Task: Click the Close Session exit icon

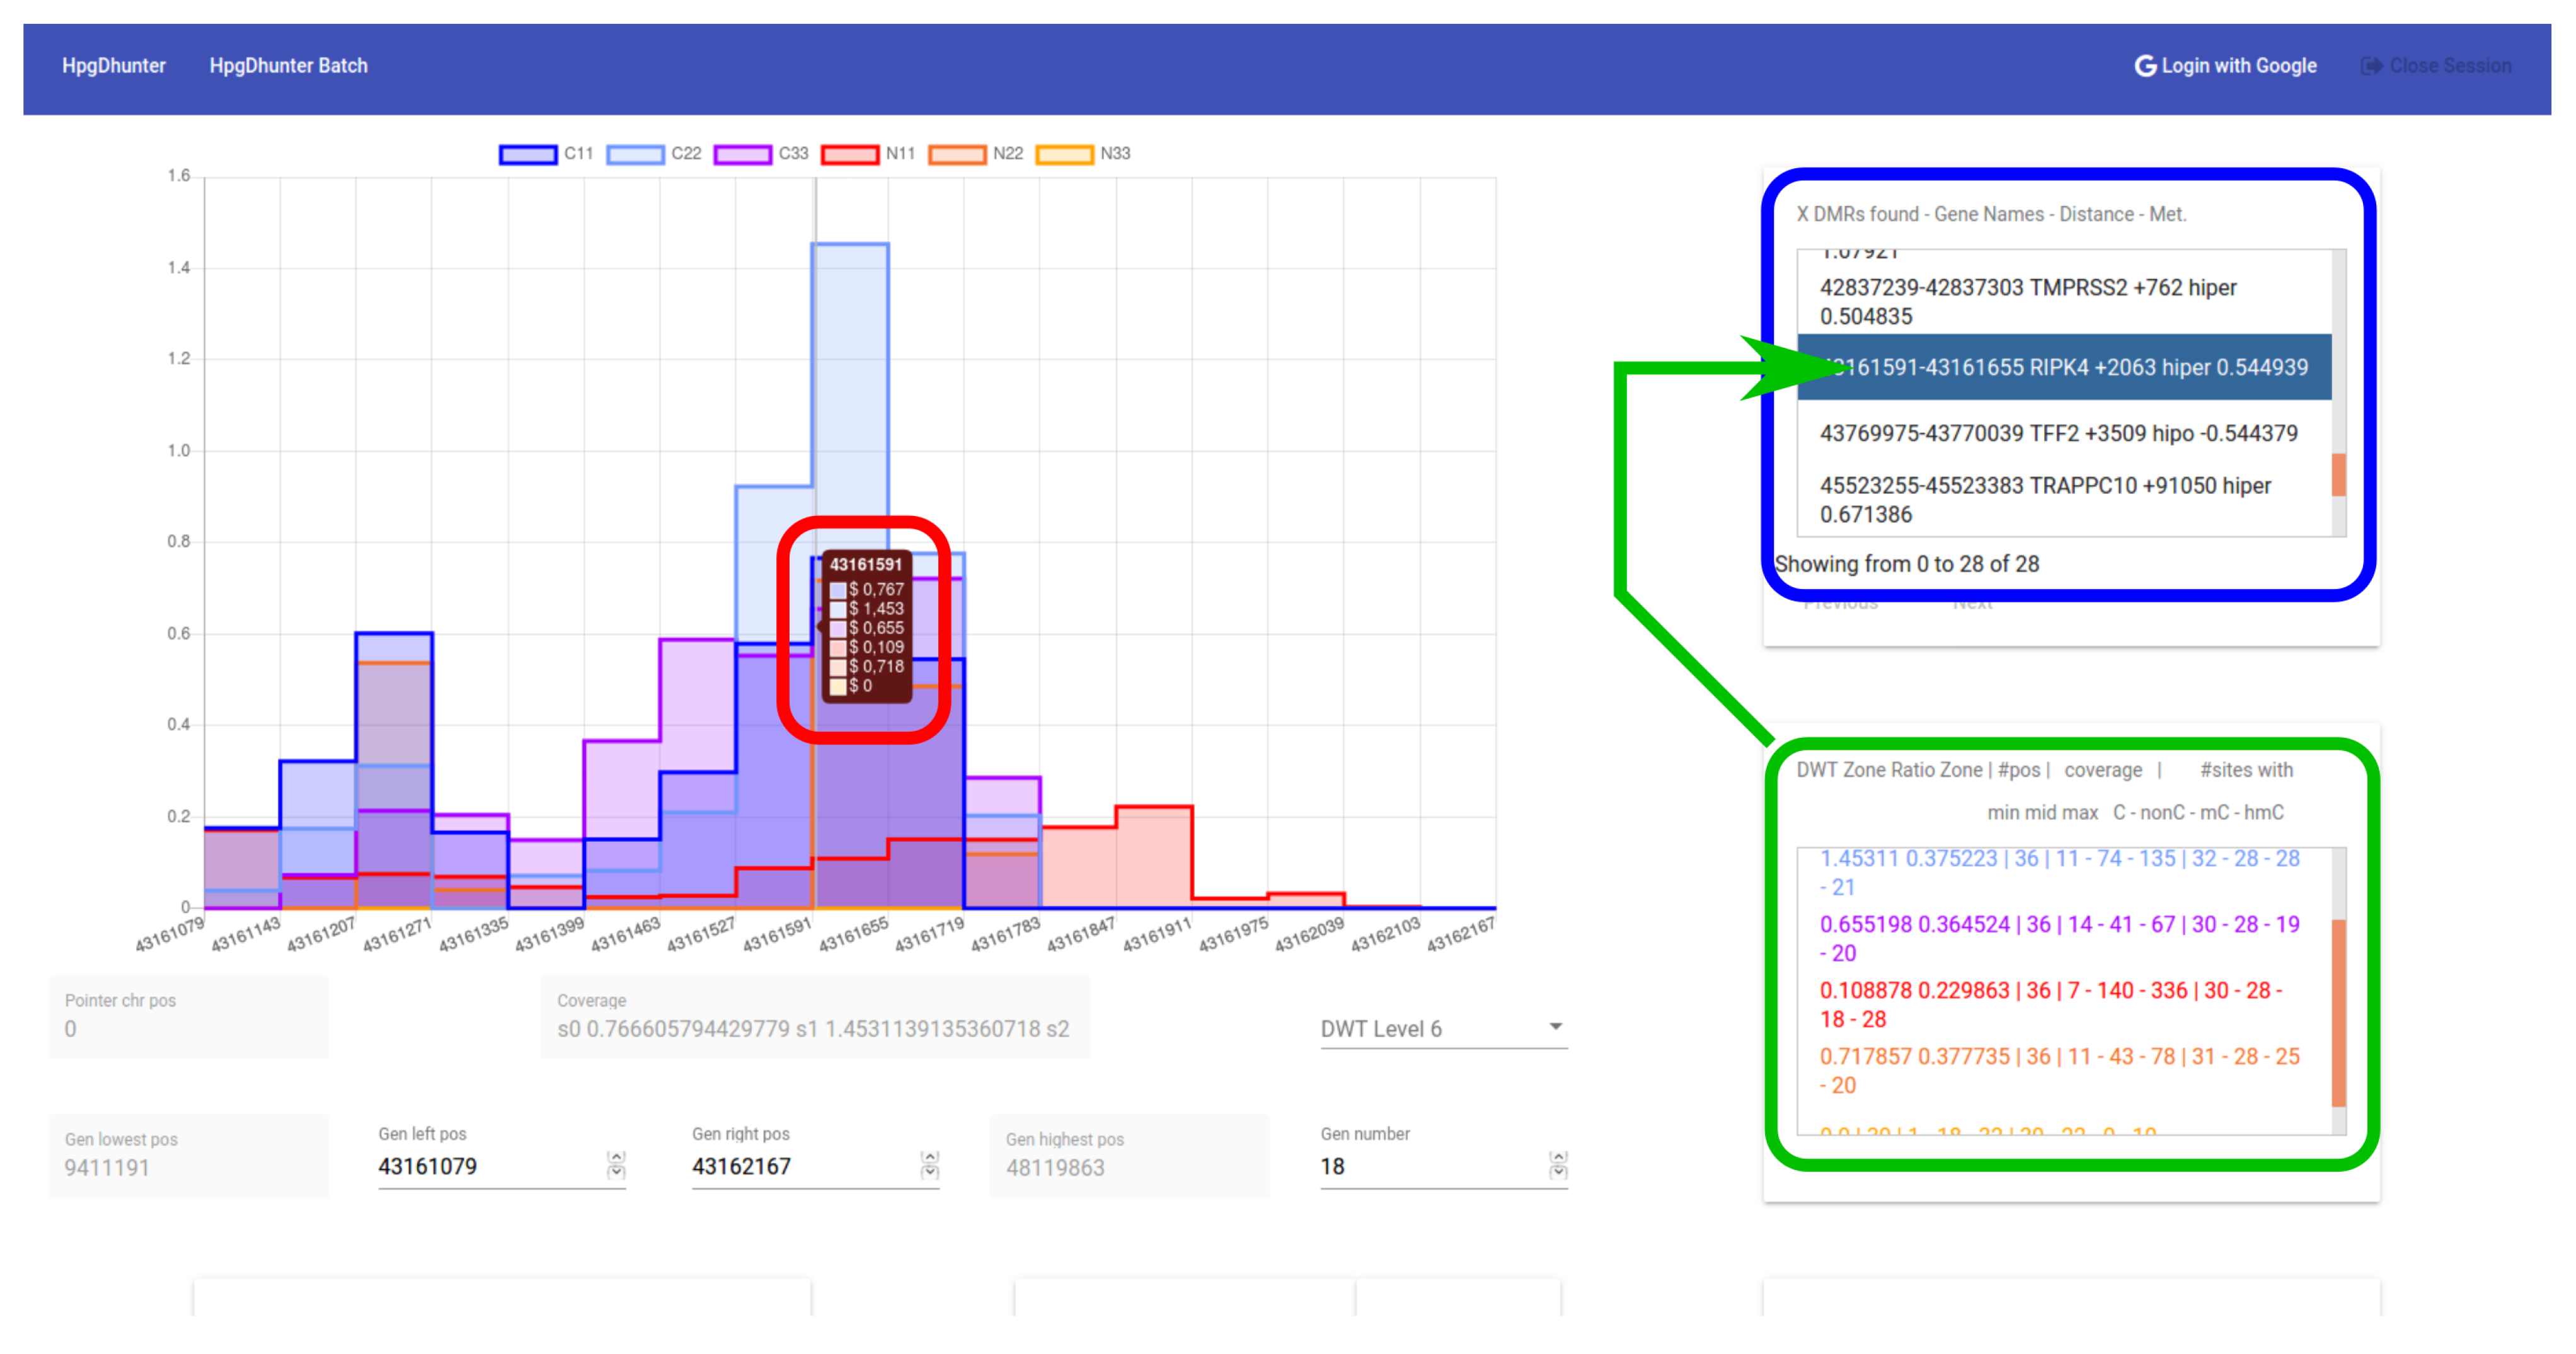Action: pyautogui.click(x=2371, y=66)
